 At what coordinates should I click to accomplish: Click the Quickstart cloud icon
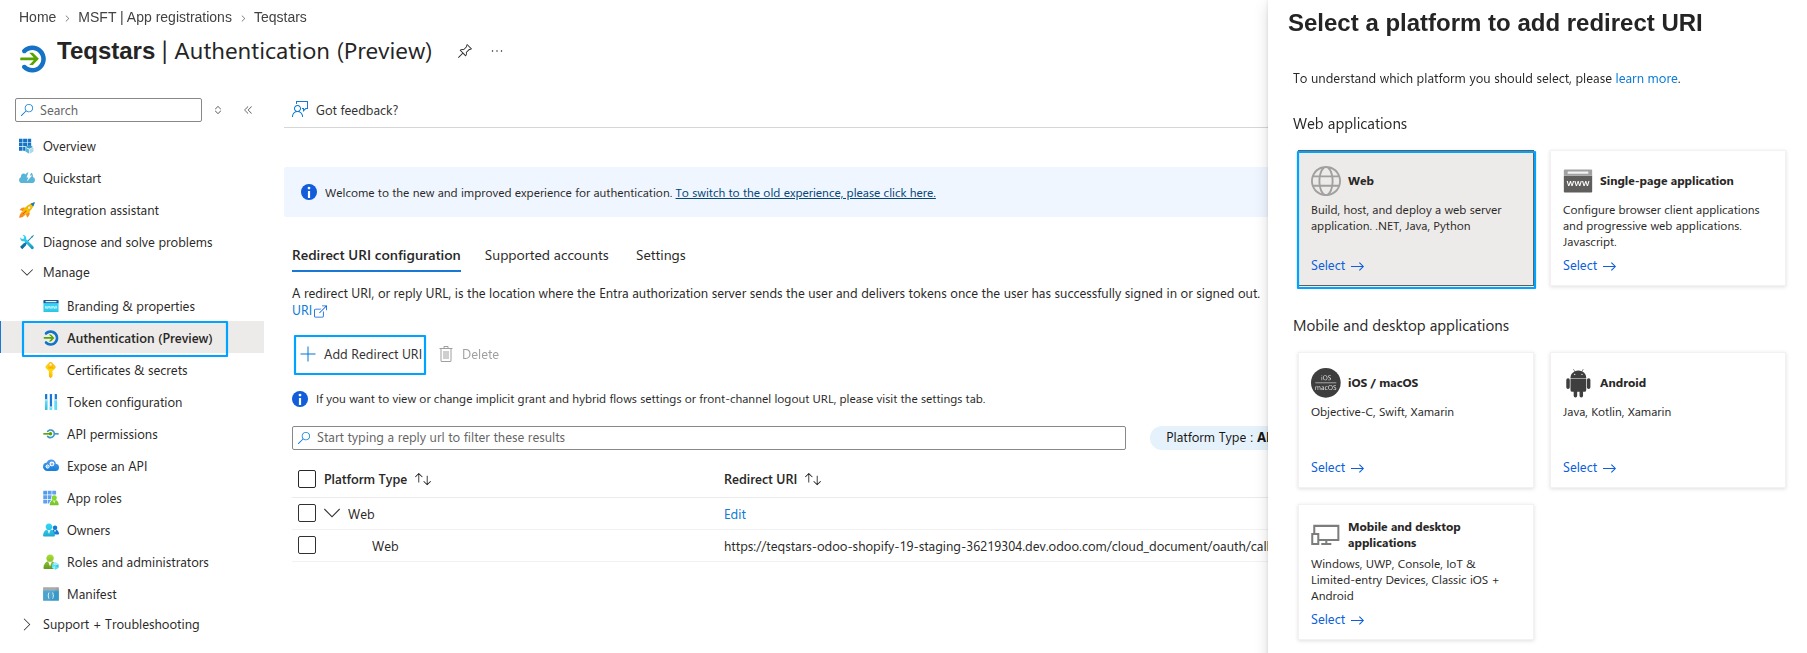click(x=26, y=178)
